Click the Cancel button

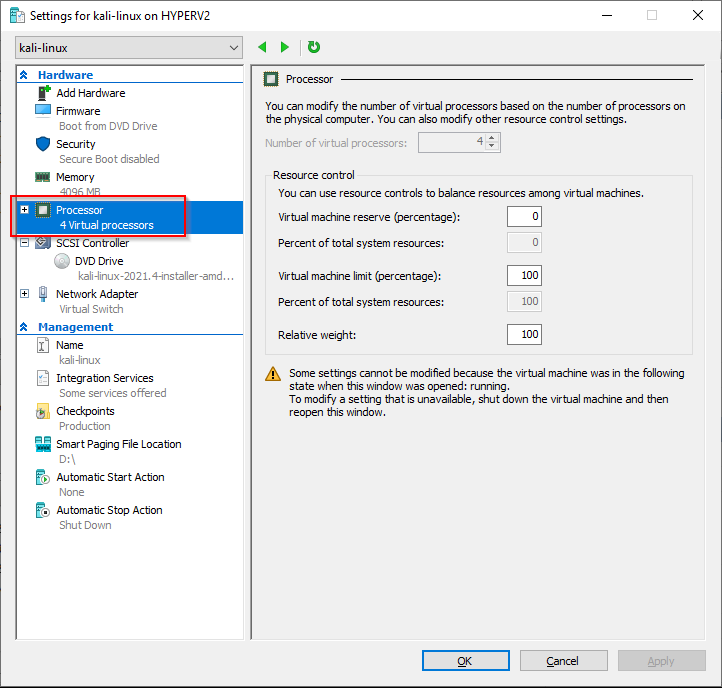(563, 661)
